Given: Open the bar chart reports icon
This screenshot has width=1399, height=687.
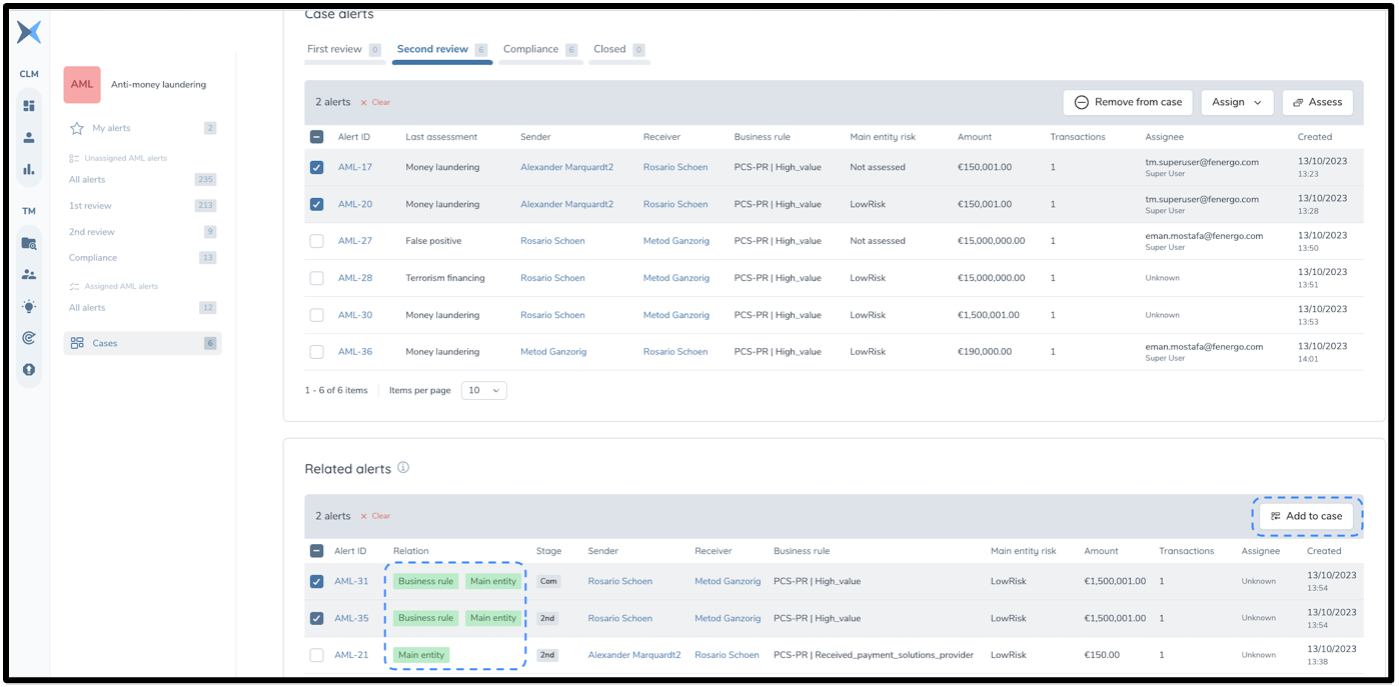Looking at the screenshot, I should tap(29, 169).
